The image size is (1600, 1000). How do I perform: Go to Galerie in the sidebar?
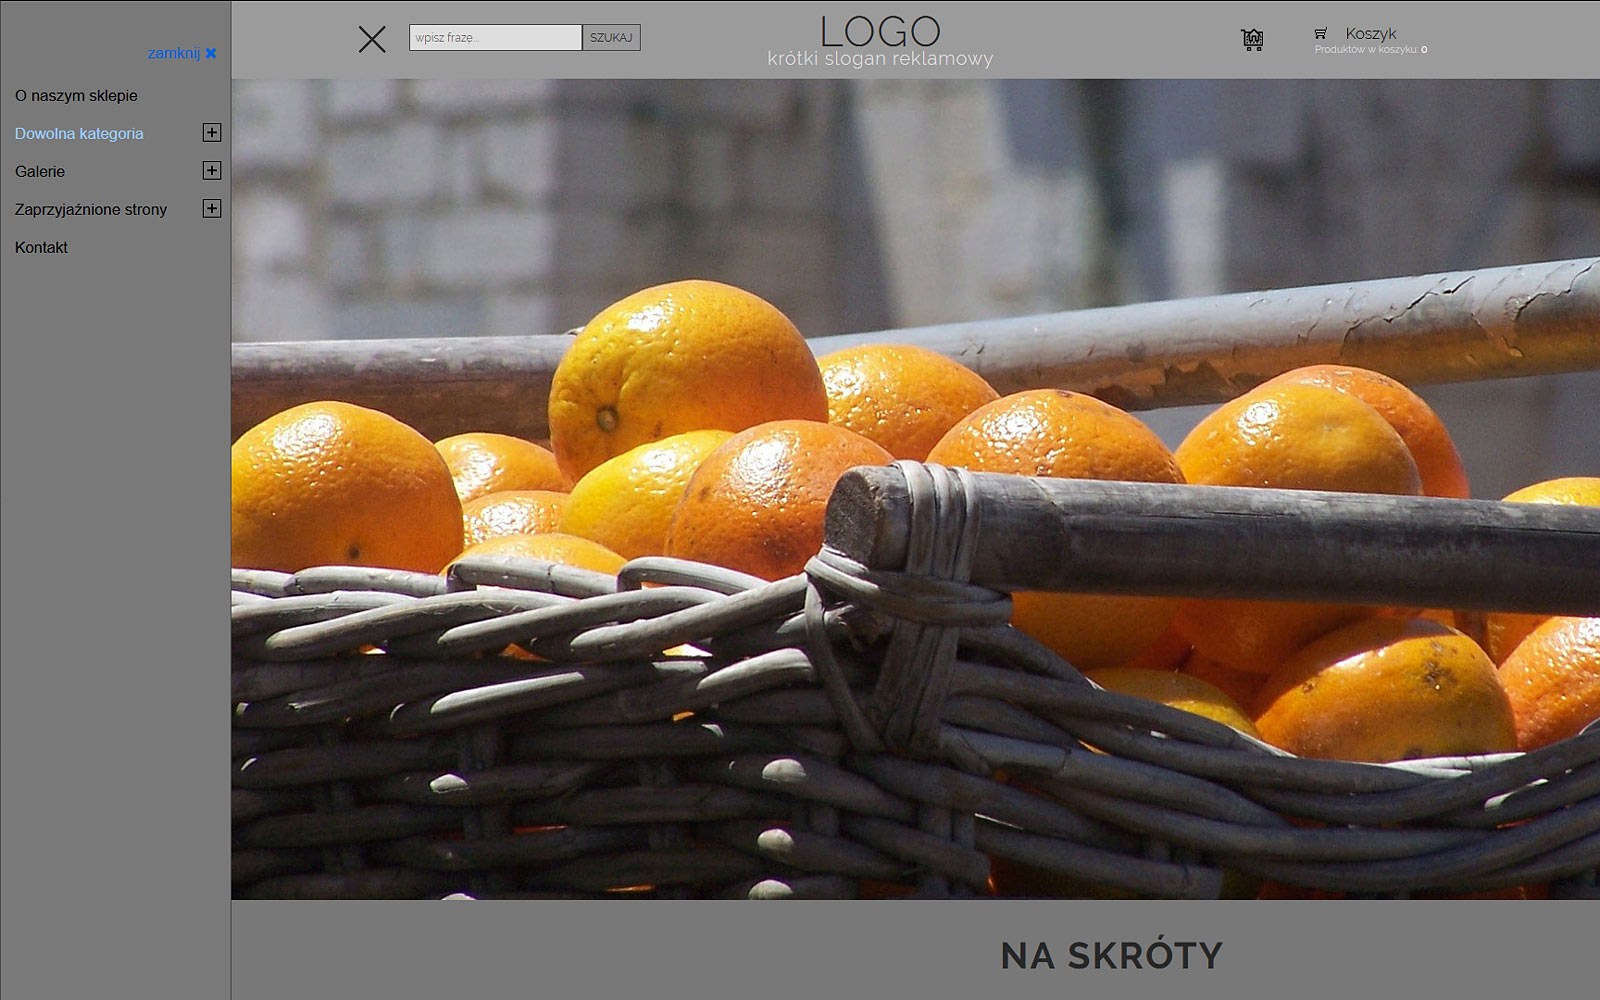coord(40,172)
